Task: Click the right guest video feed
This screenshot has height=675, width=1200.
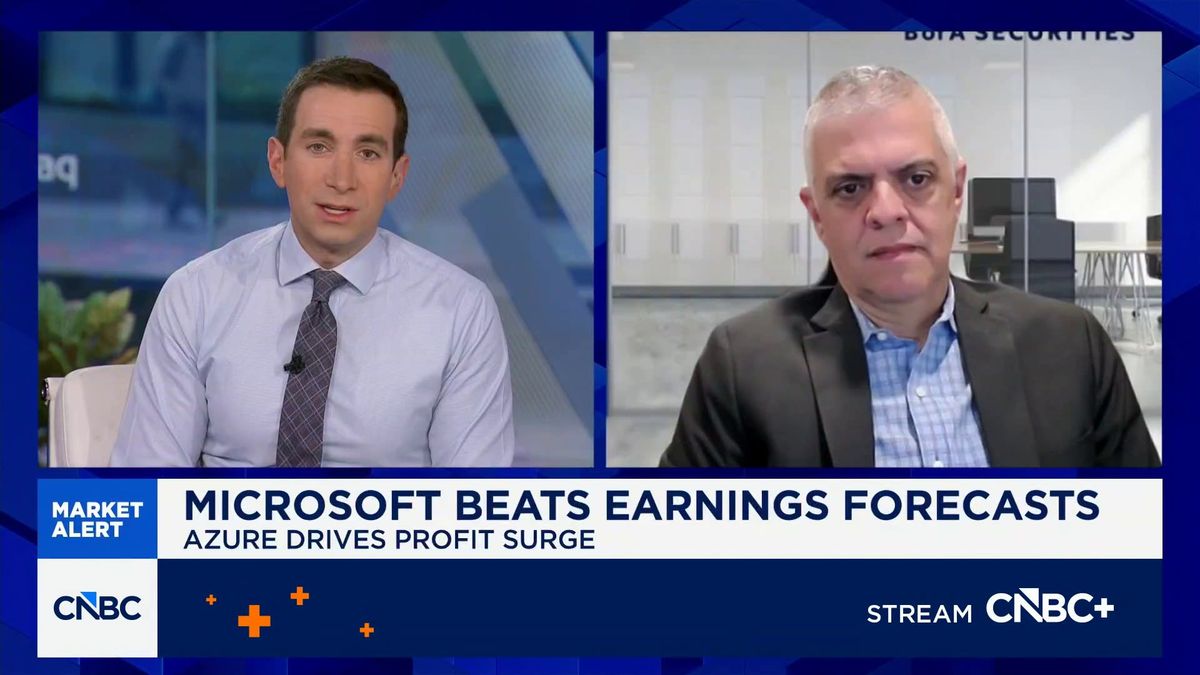Action: coord(885,249)
